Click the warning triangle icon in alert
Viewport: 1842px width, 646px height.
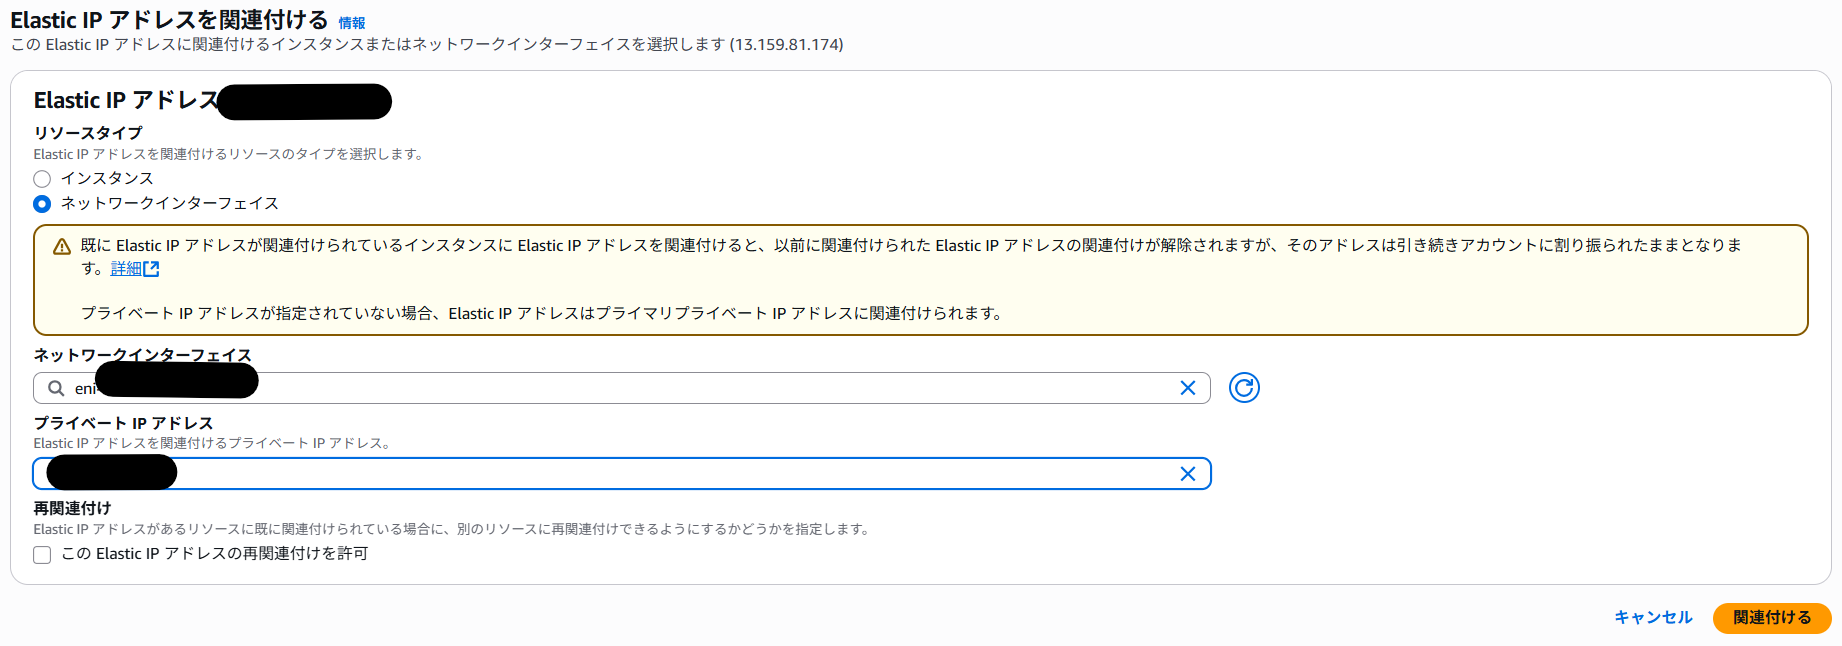tap(62, 247)
